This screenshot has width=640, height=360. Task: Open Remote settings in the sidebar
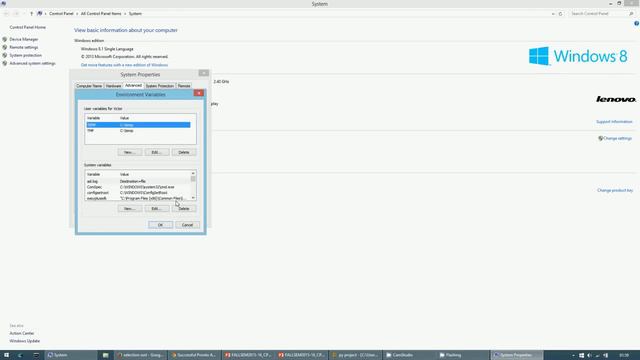[x=24, y=47]
